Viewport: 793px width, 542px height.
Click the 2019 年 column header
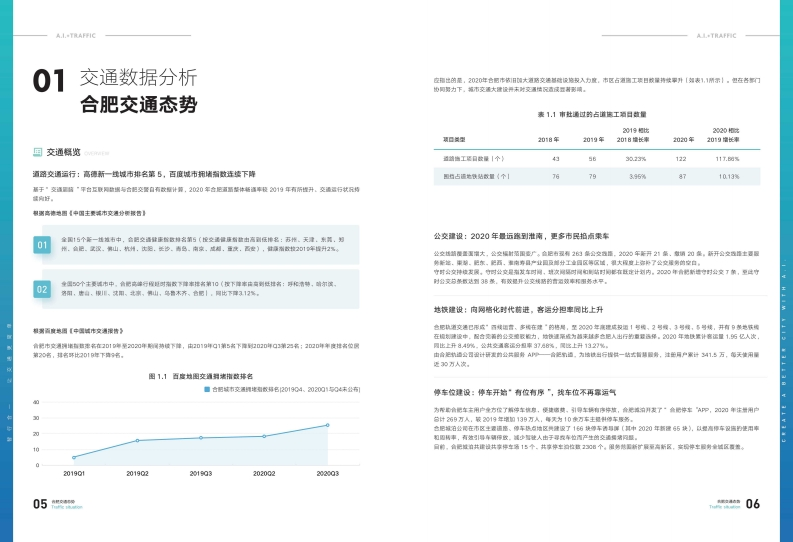click(x=593, y=140)
